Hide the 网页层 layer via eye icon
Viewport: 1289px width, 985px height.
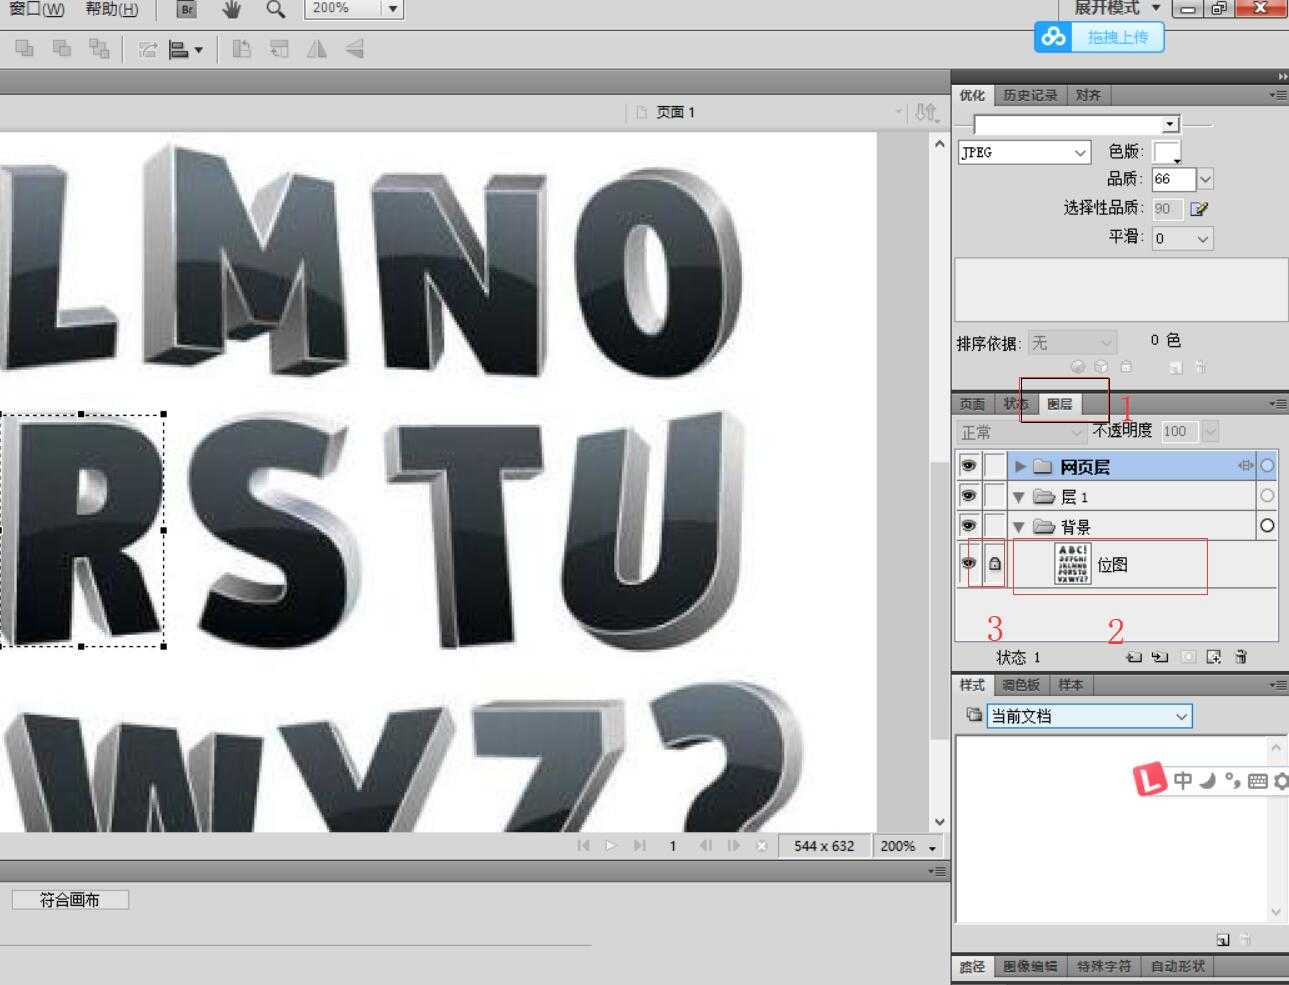coord(968,466)
